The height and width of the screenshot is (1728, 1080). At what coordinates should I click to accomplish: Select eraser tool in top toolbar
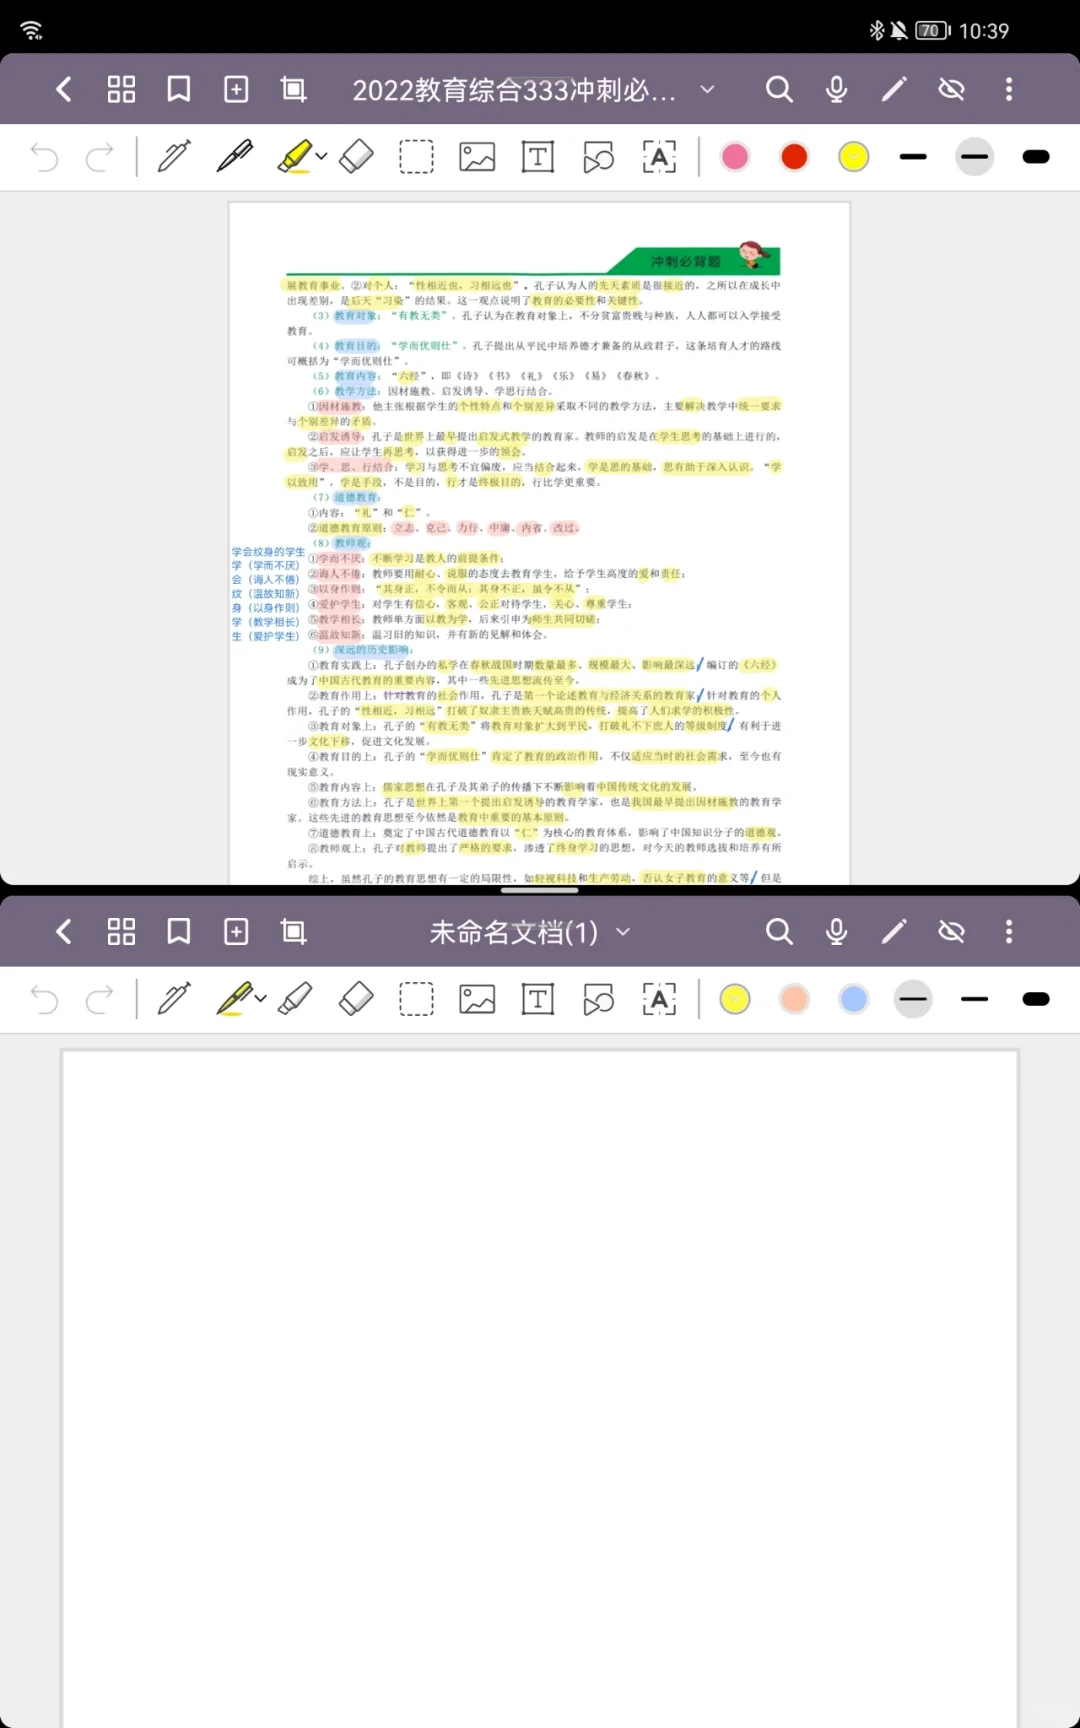357,157
